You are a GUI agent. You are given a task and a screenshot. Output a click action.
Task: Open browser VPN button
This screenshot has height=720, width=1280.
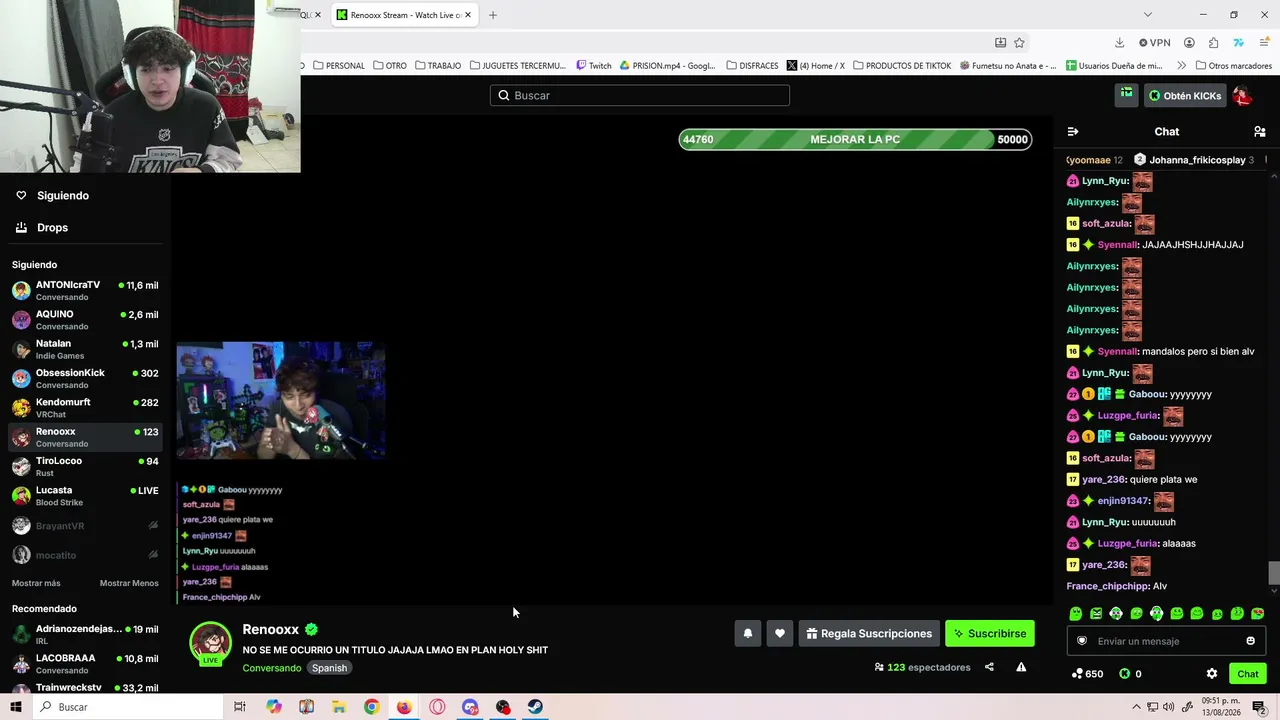(x=1155, y=43)
